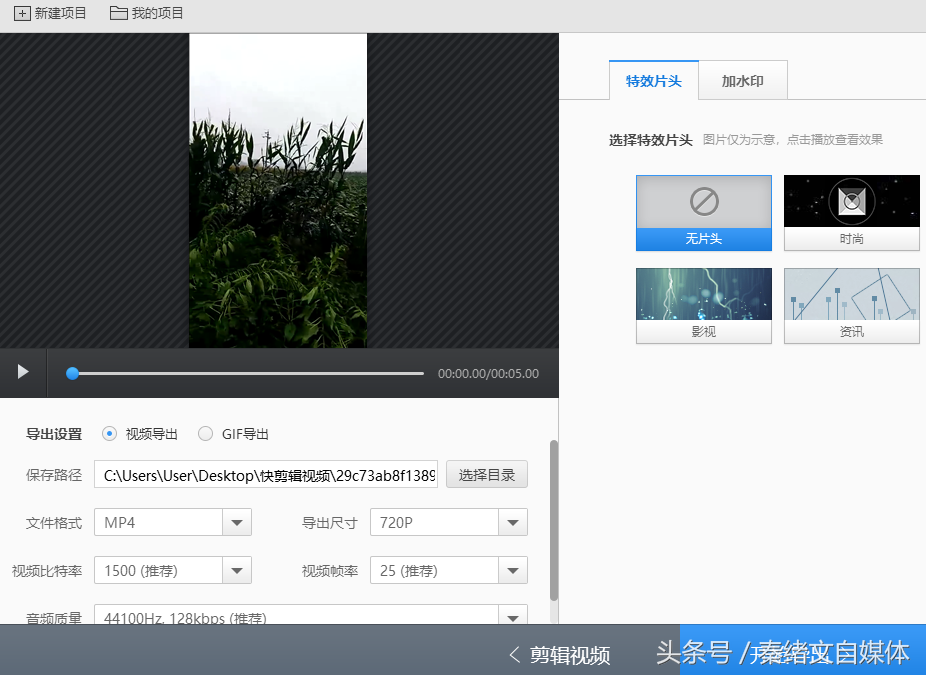Click the 新建项目 plus icon
Image resolution: width=926 pixels, height=675 pixels.
(x=22, y=14)
